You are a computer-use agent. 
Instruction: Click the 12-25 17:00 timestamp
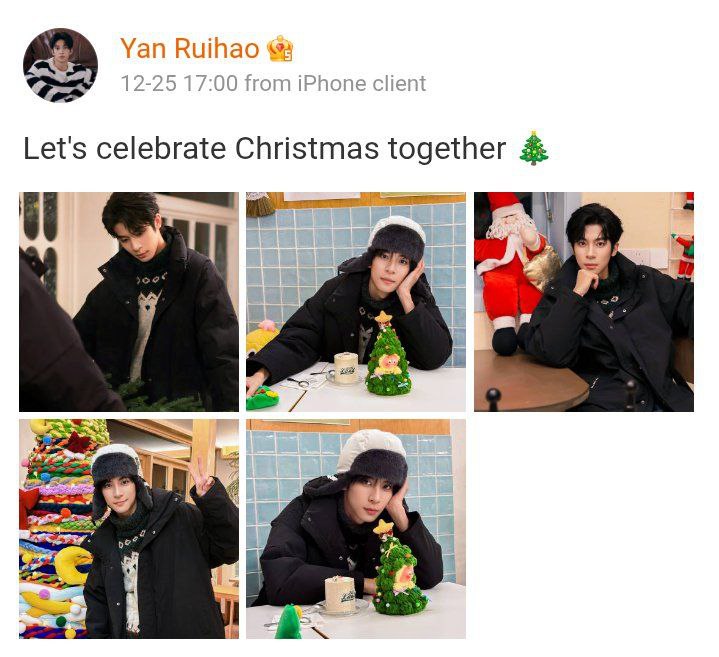point(179,83)
